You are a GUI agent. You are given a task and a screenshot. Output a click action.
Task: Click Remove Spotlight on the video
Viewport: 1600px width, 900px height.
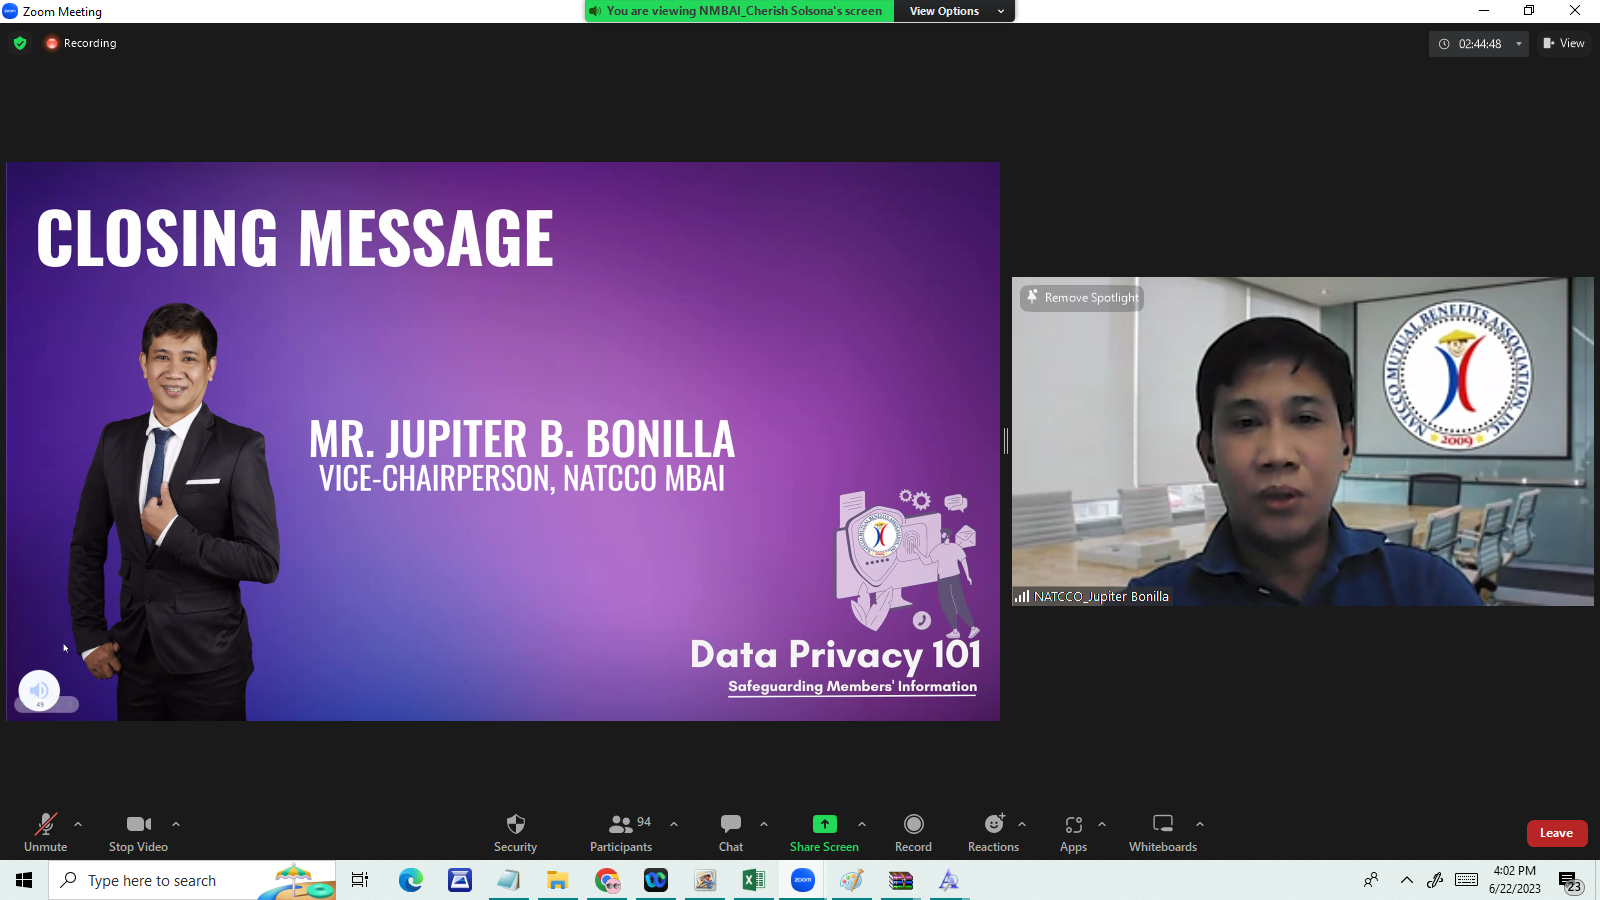pos(1082,297)
